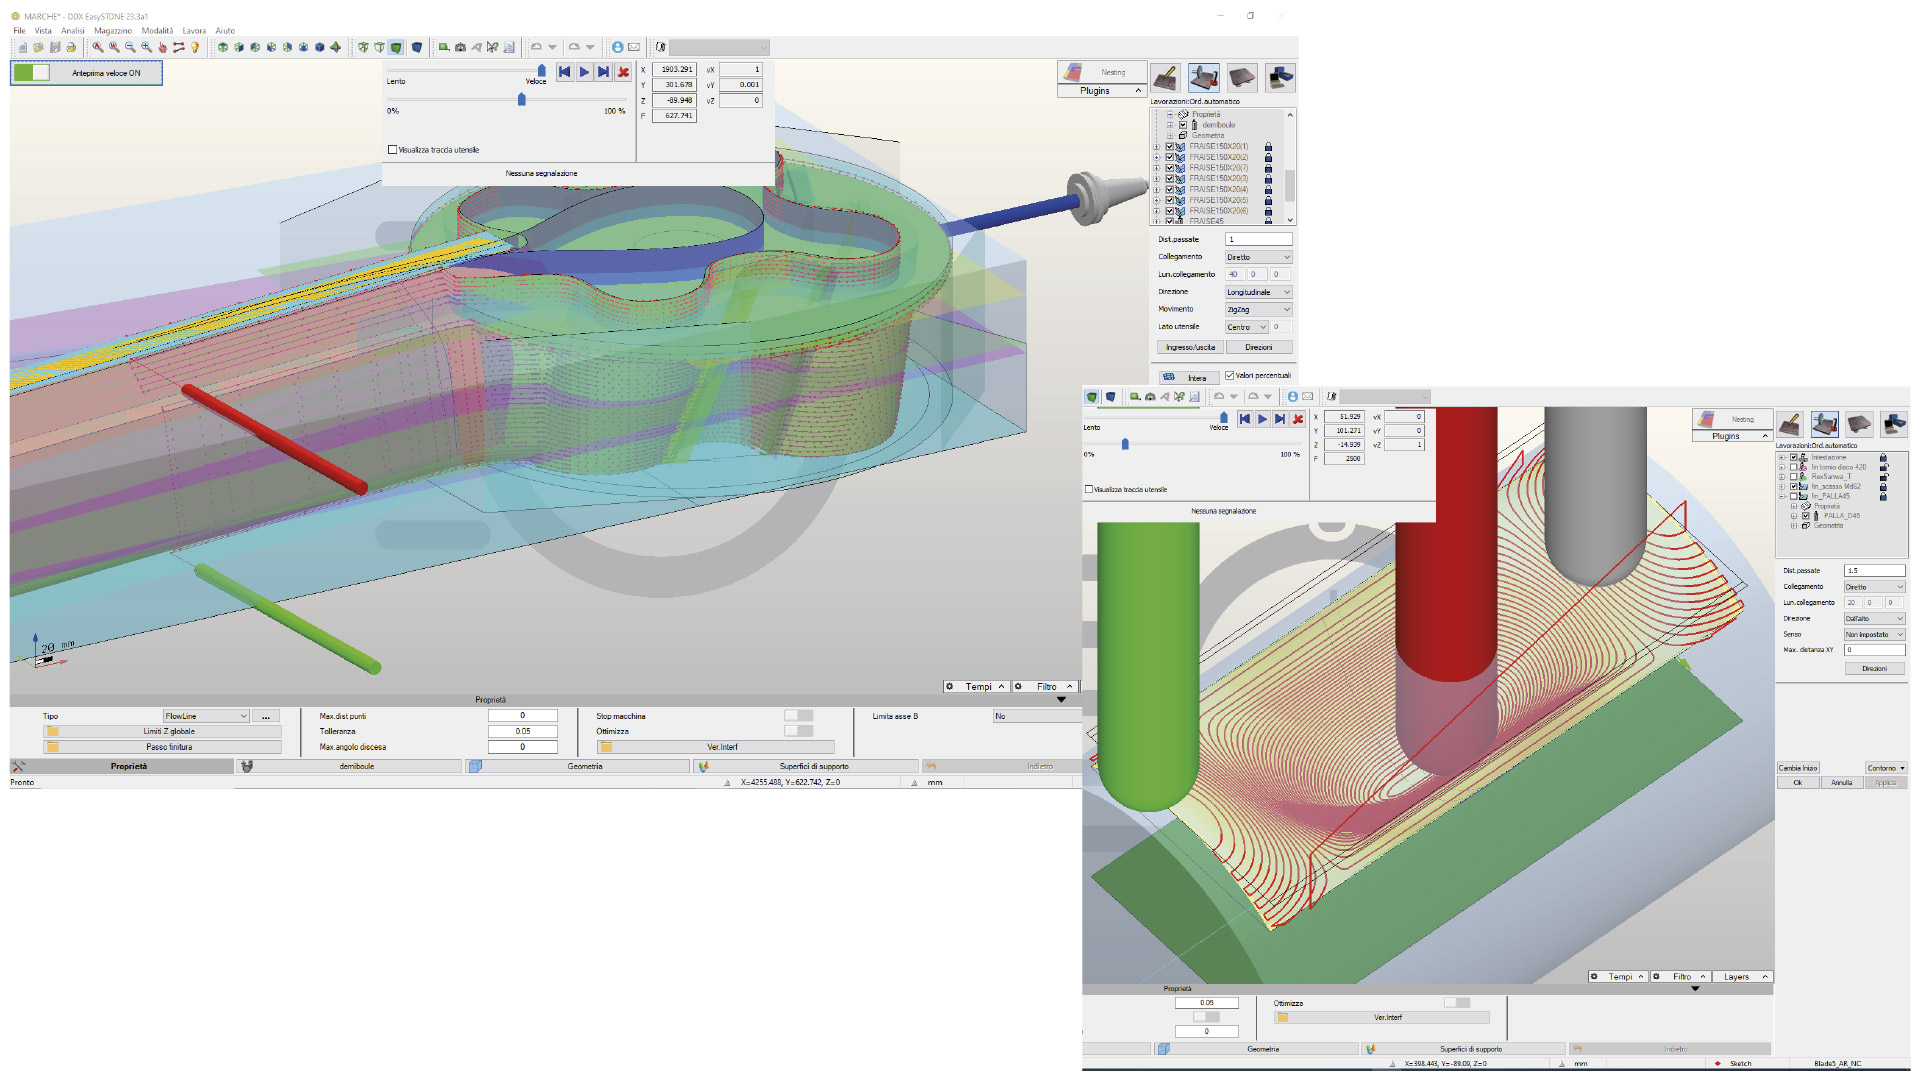The width and height of the screenshot is (1920, 1080).
Task: Open the File menu
Action: coord(19,31)
